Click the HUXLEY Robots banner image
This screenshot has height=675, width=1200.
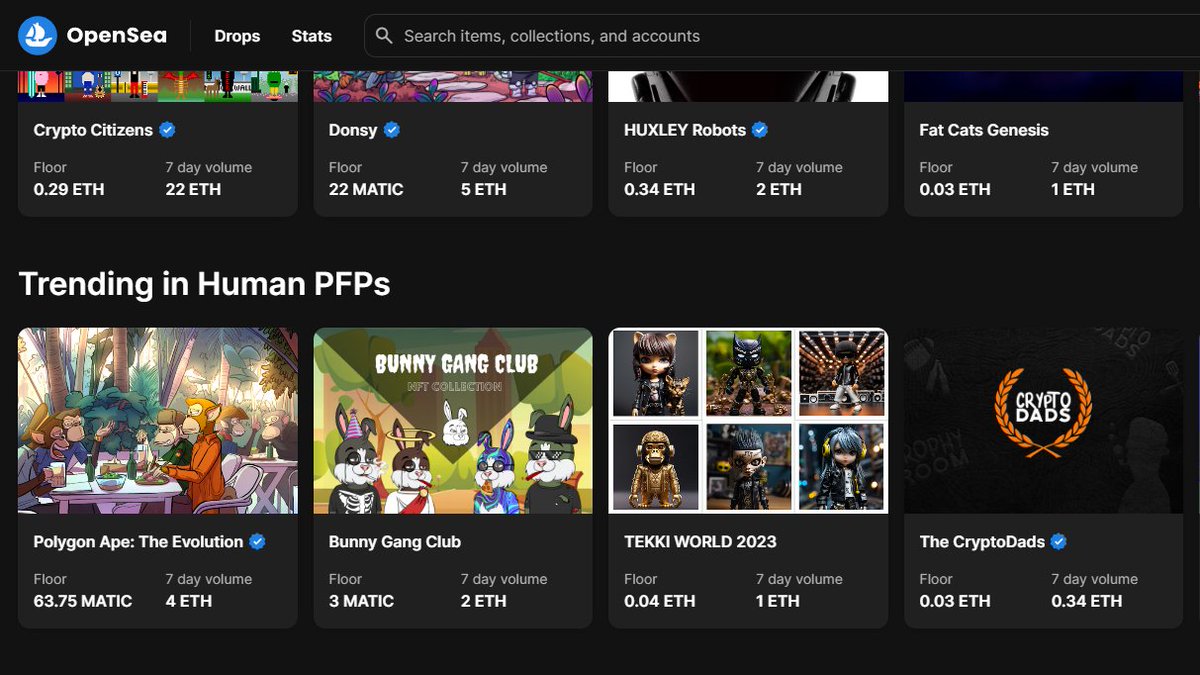pos(748,86)
